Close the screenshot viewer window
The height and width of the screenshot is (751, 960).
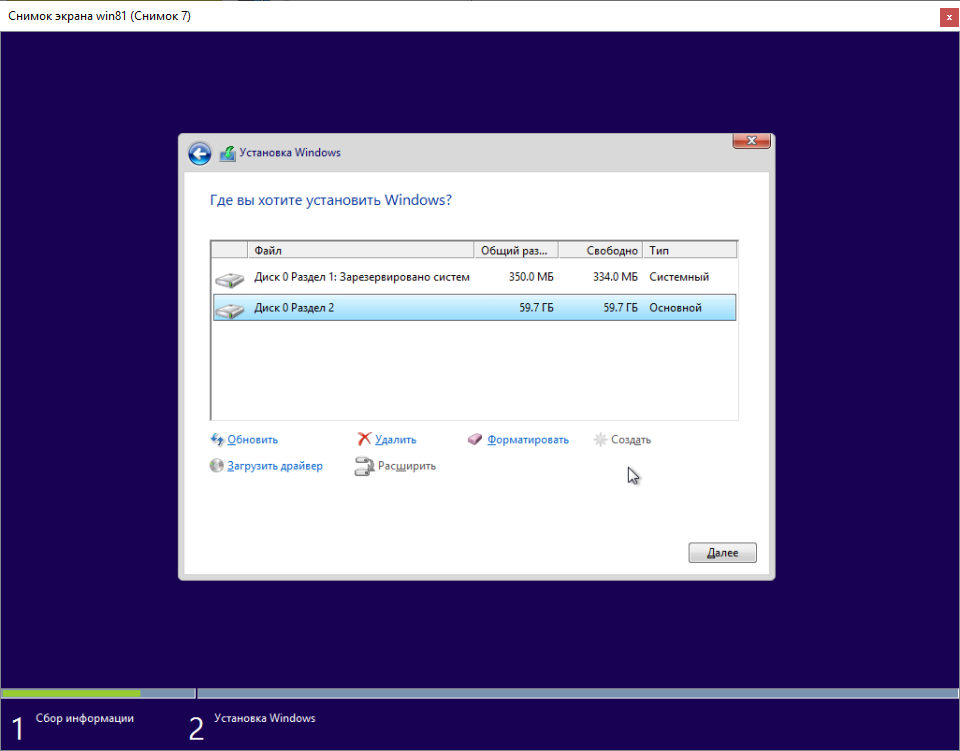(949, 18)
